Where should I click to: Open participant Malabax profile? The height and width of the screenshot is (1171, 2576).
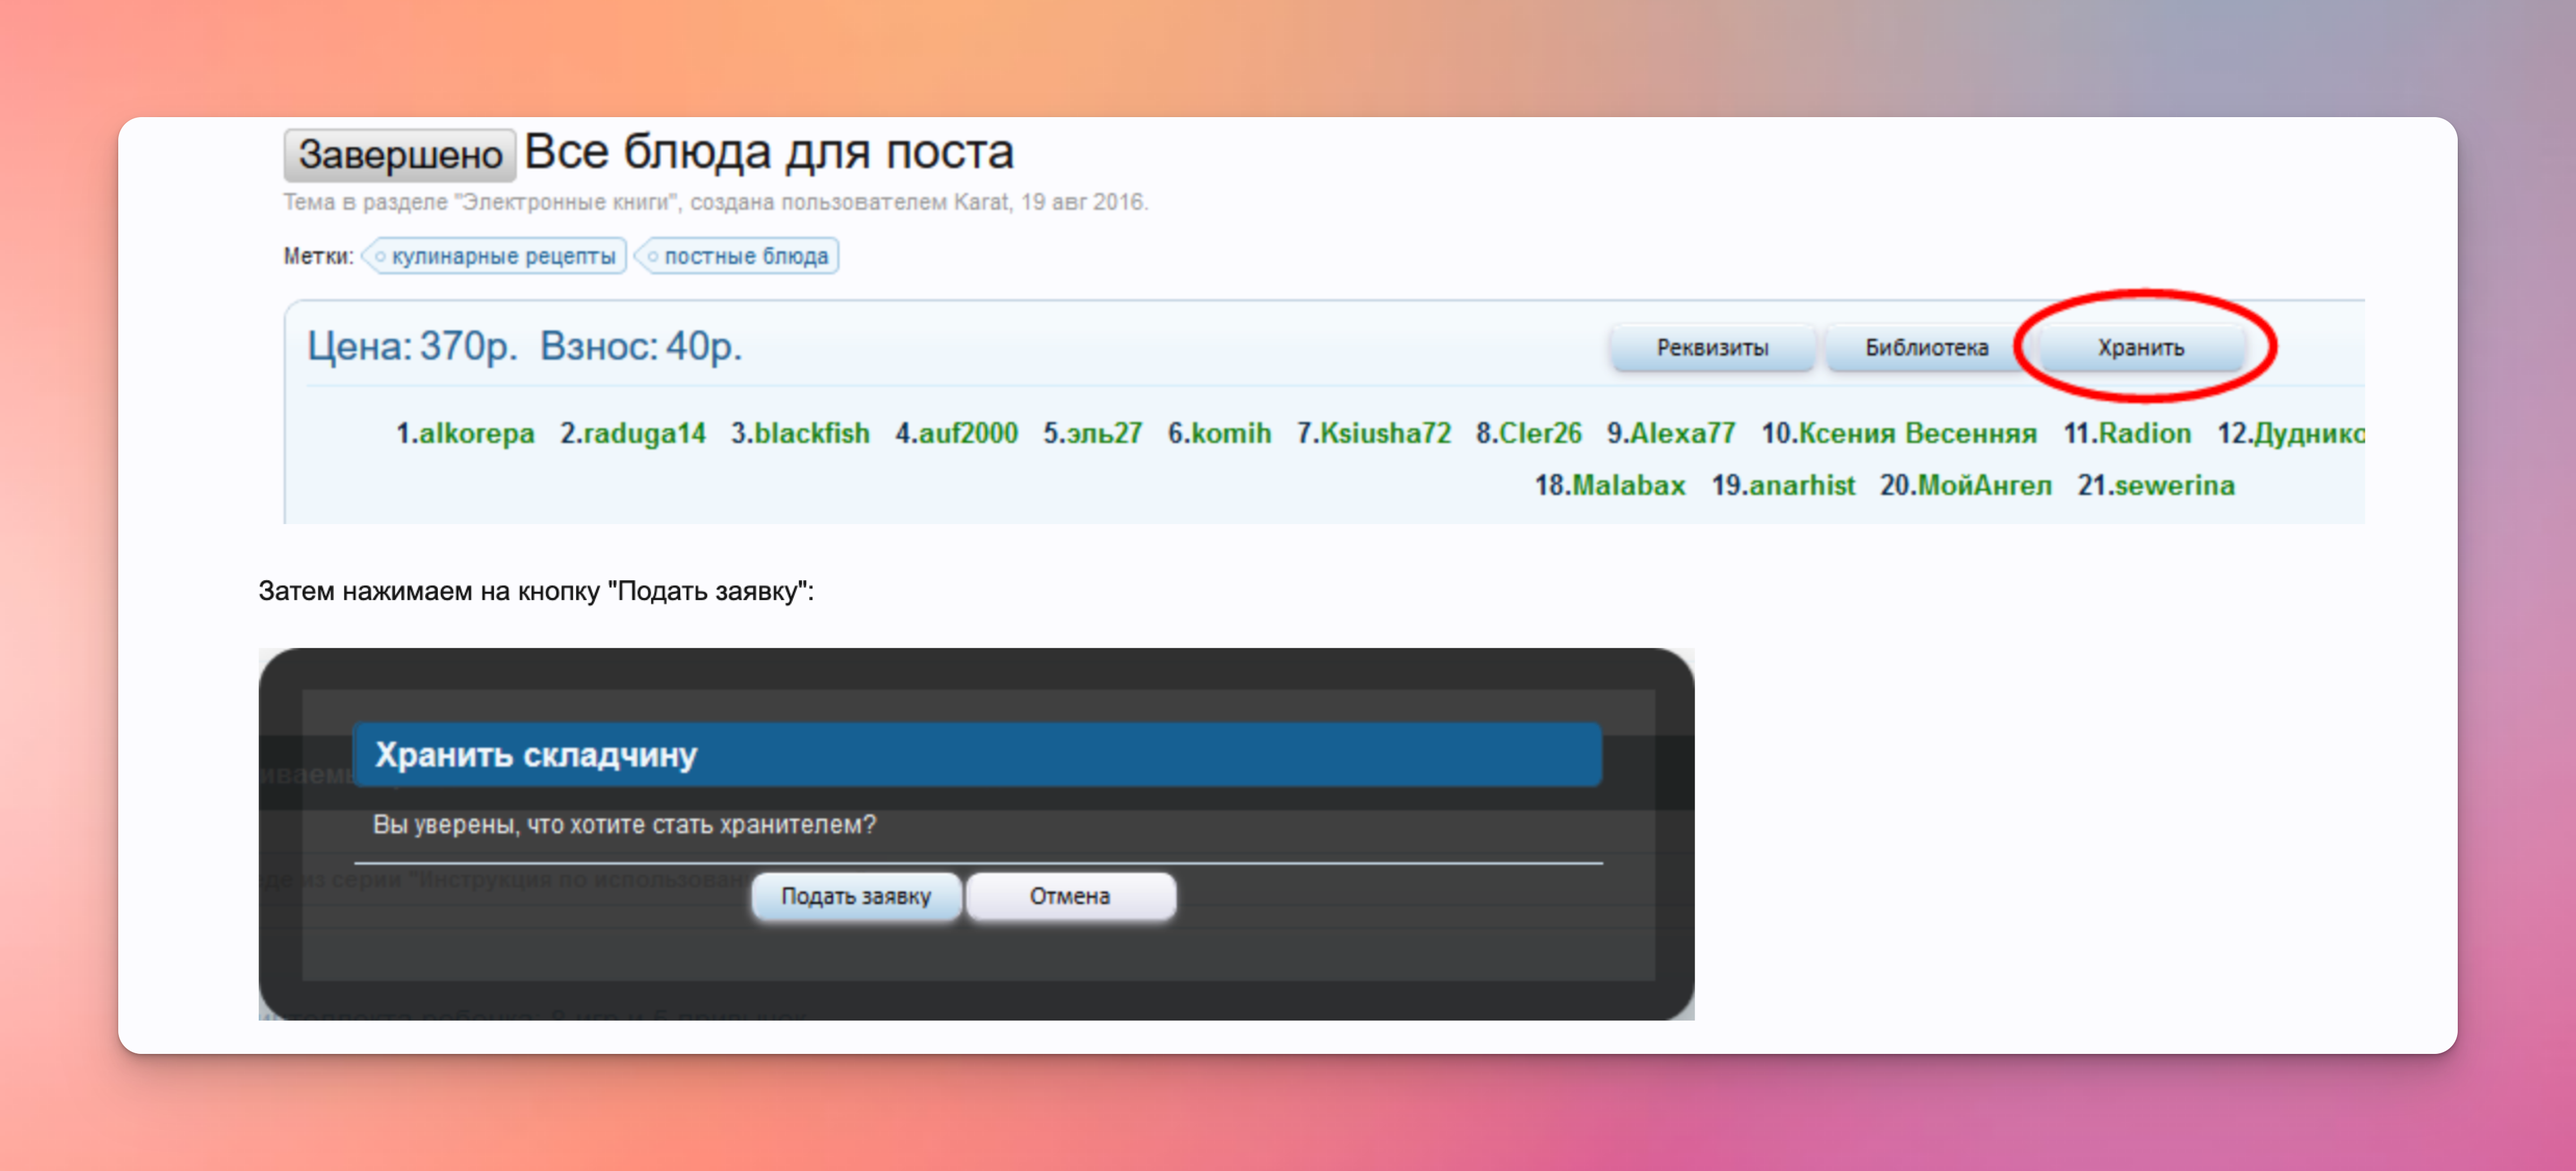point(1629,485)
